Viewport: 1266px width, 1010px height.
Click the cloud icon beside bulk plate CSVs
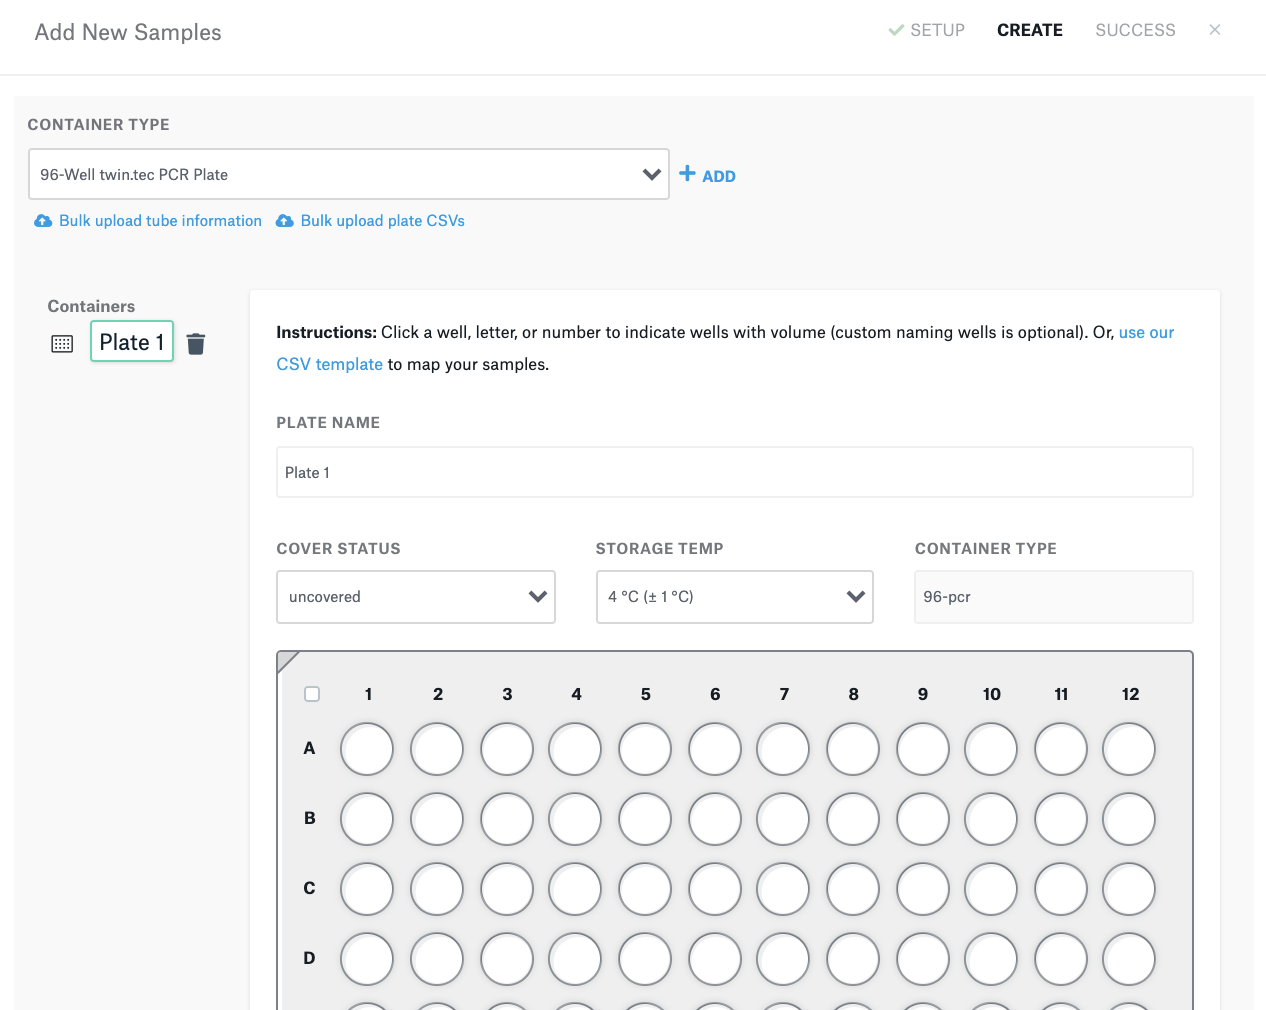coord(285,220)
